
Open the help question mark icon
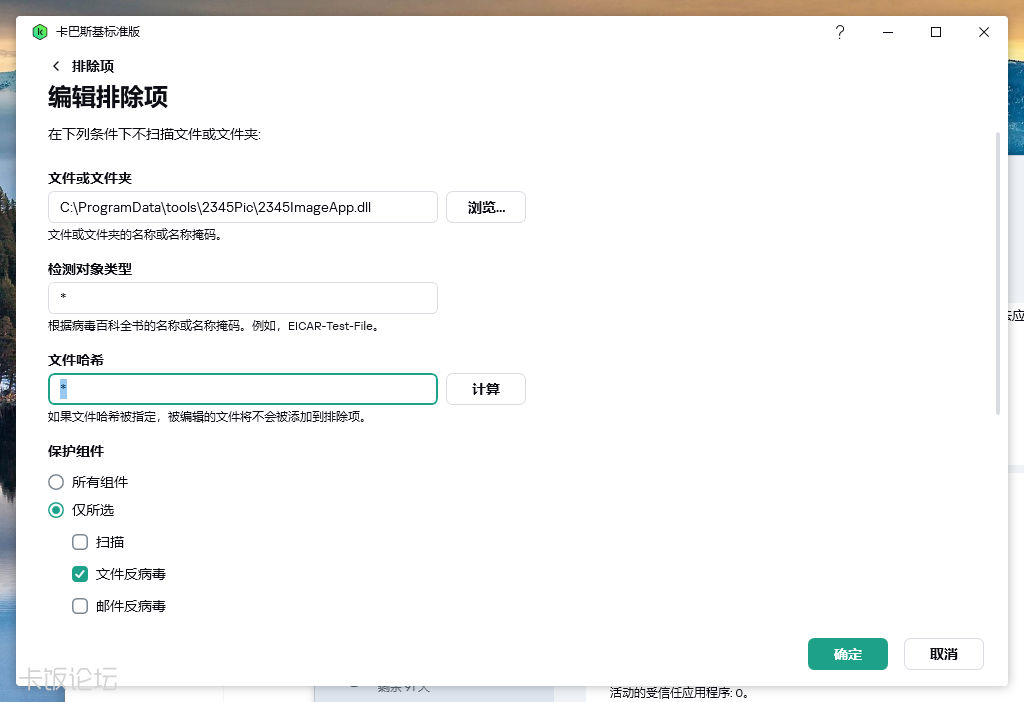point(840,32)
